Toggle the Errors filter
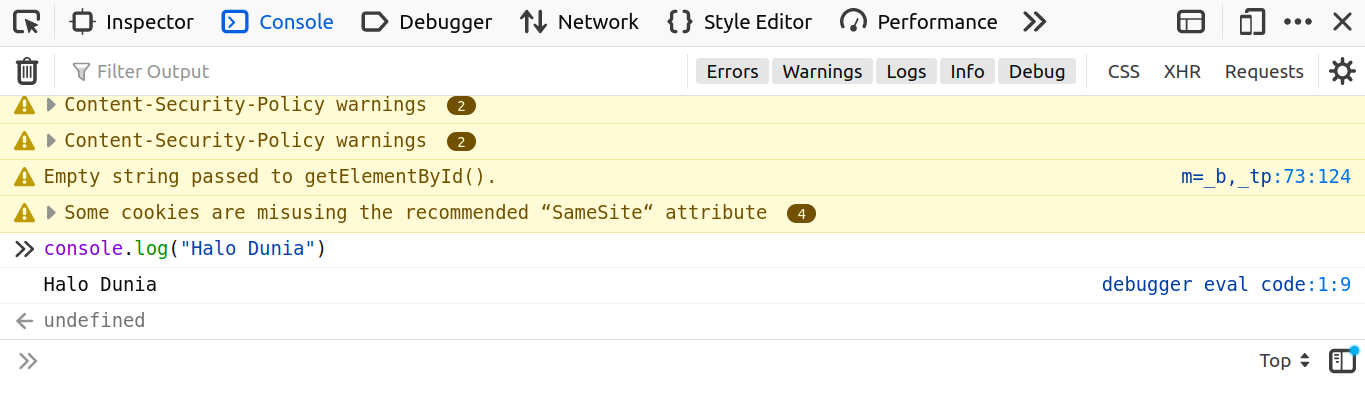Viewport: 1365px width, 416px height. [x=732, y=71]
